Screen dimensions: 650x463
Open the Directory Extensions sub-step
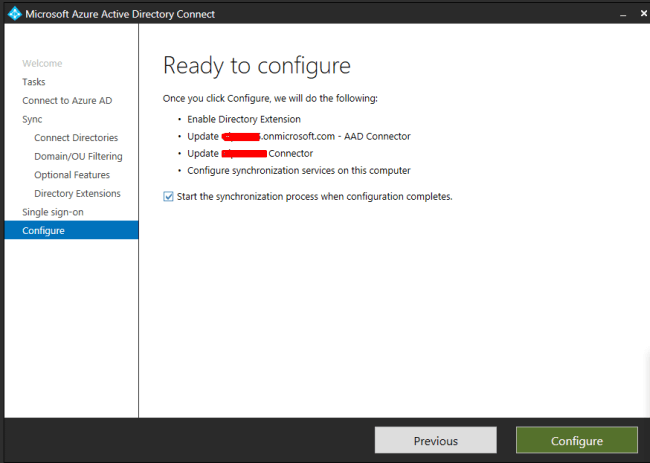(x=78, y=194)
